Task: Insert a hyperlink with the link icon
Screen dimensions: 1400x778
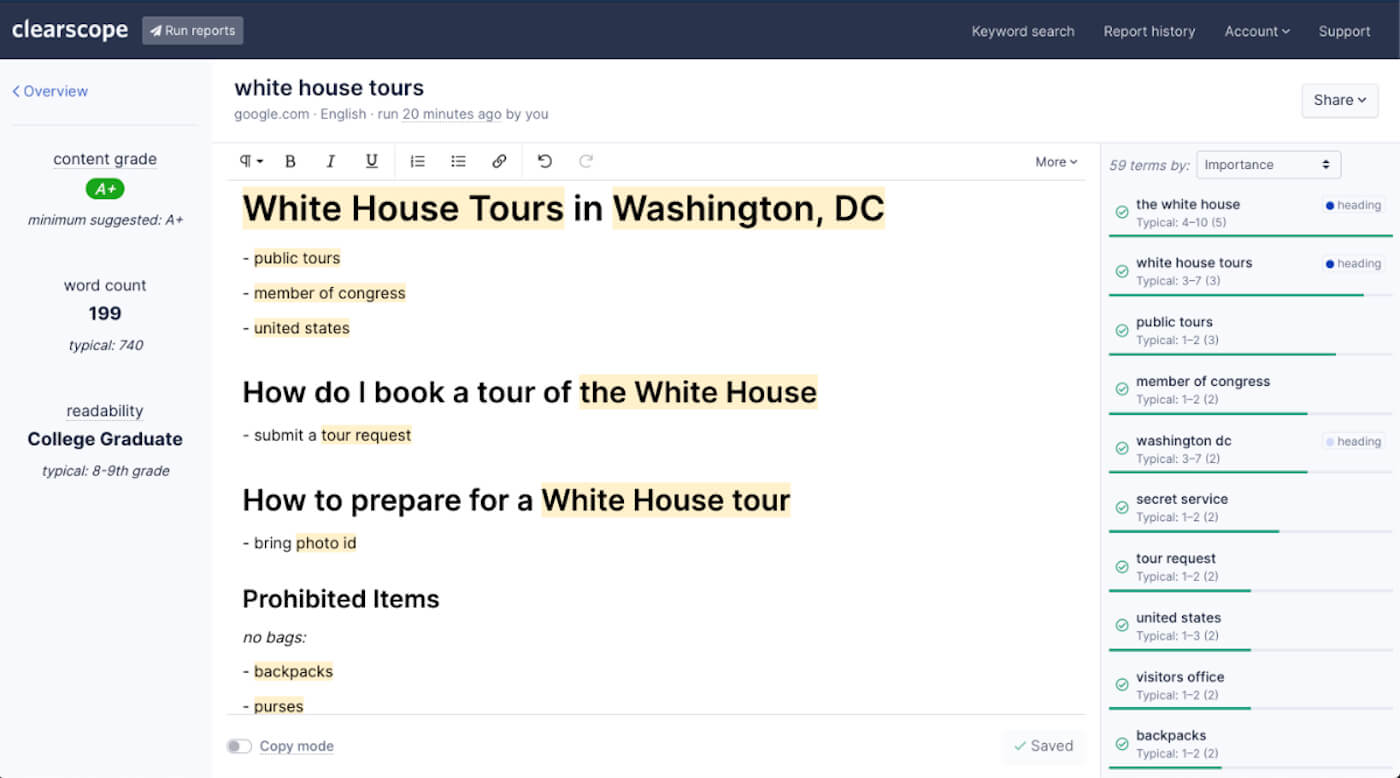Action: coord(499,161)
